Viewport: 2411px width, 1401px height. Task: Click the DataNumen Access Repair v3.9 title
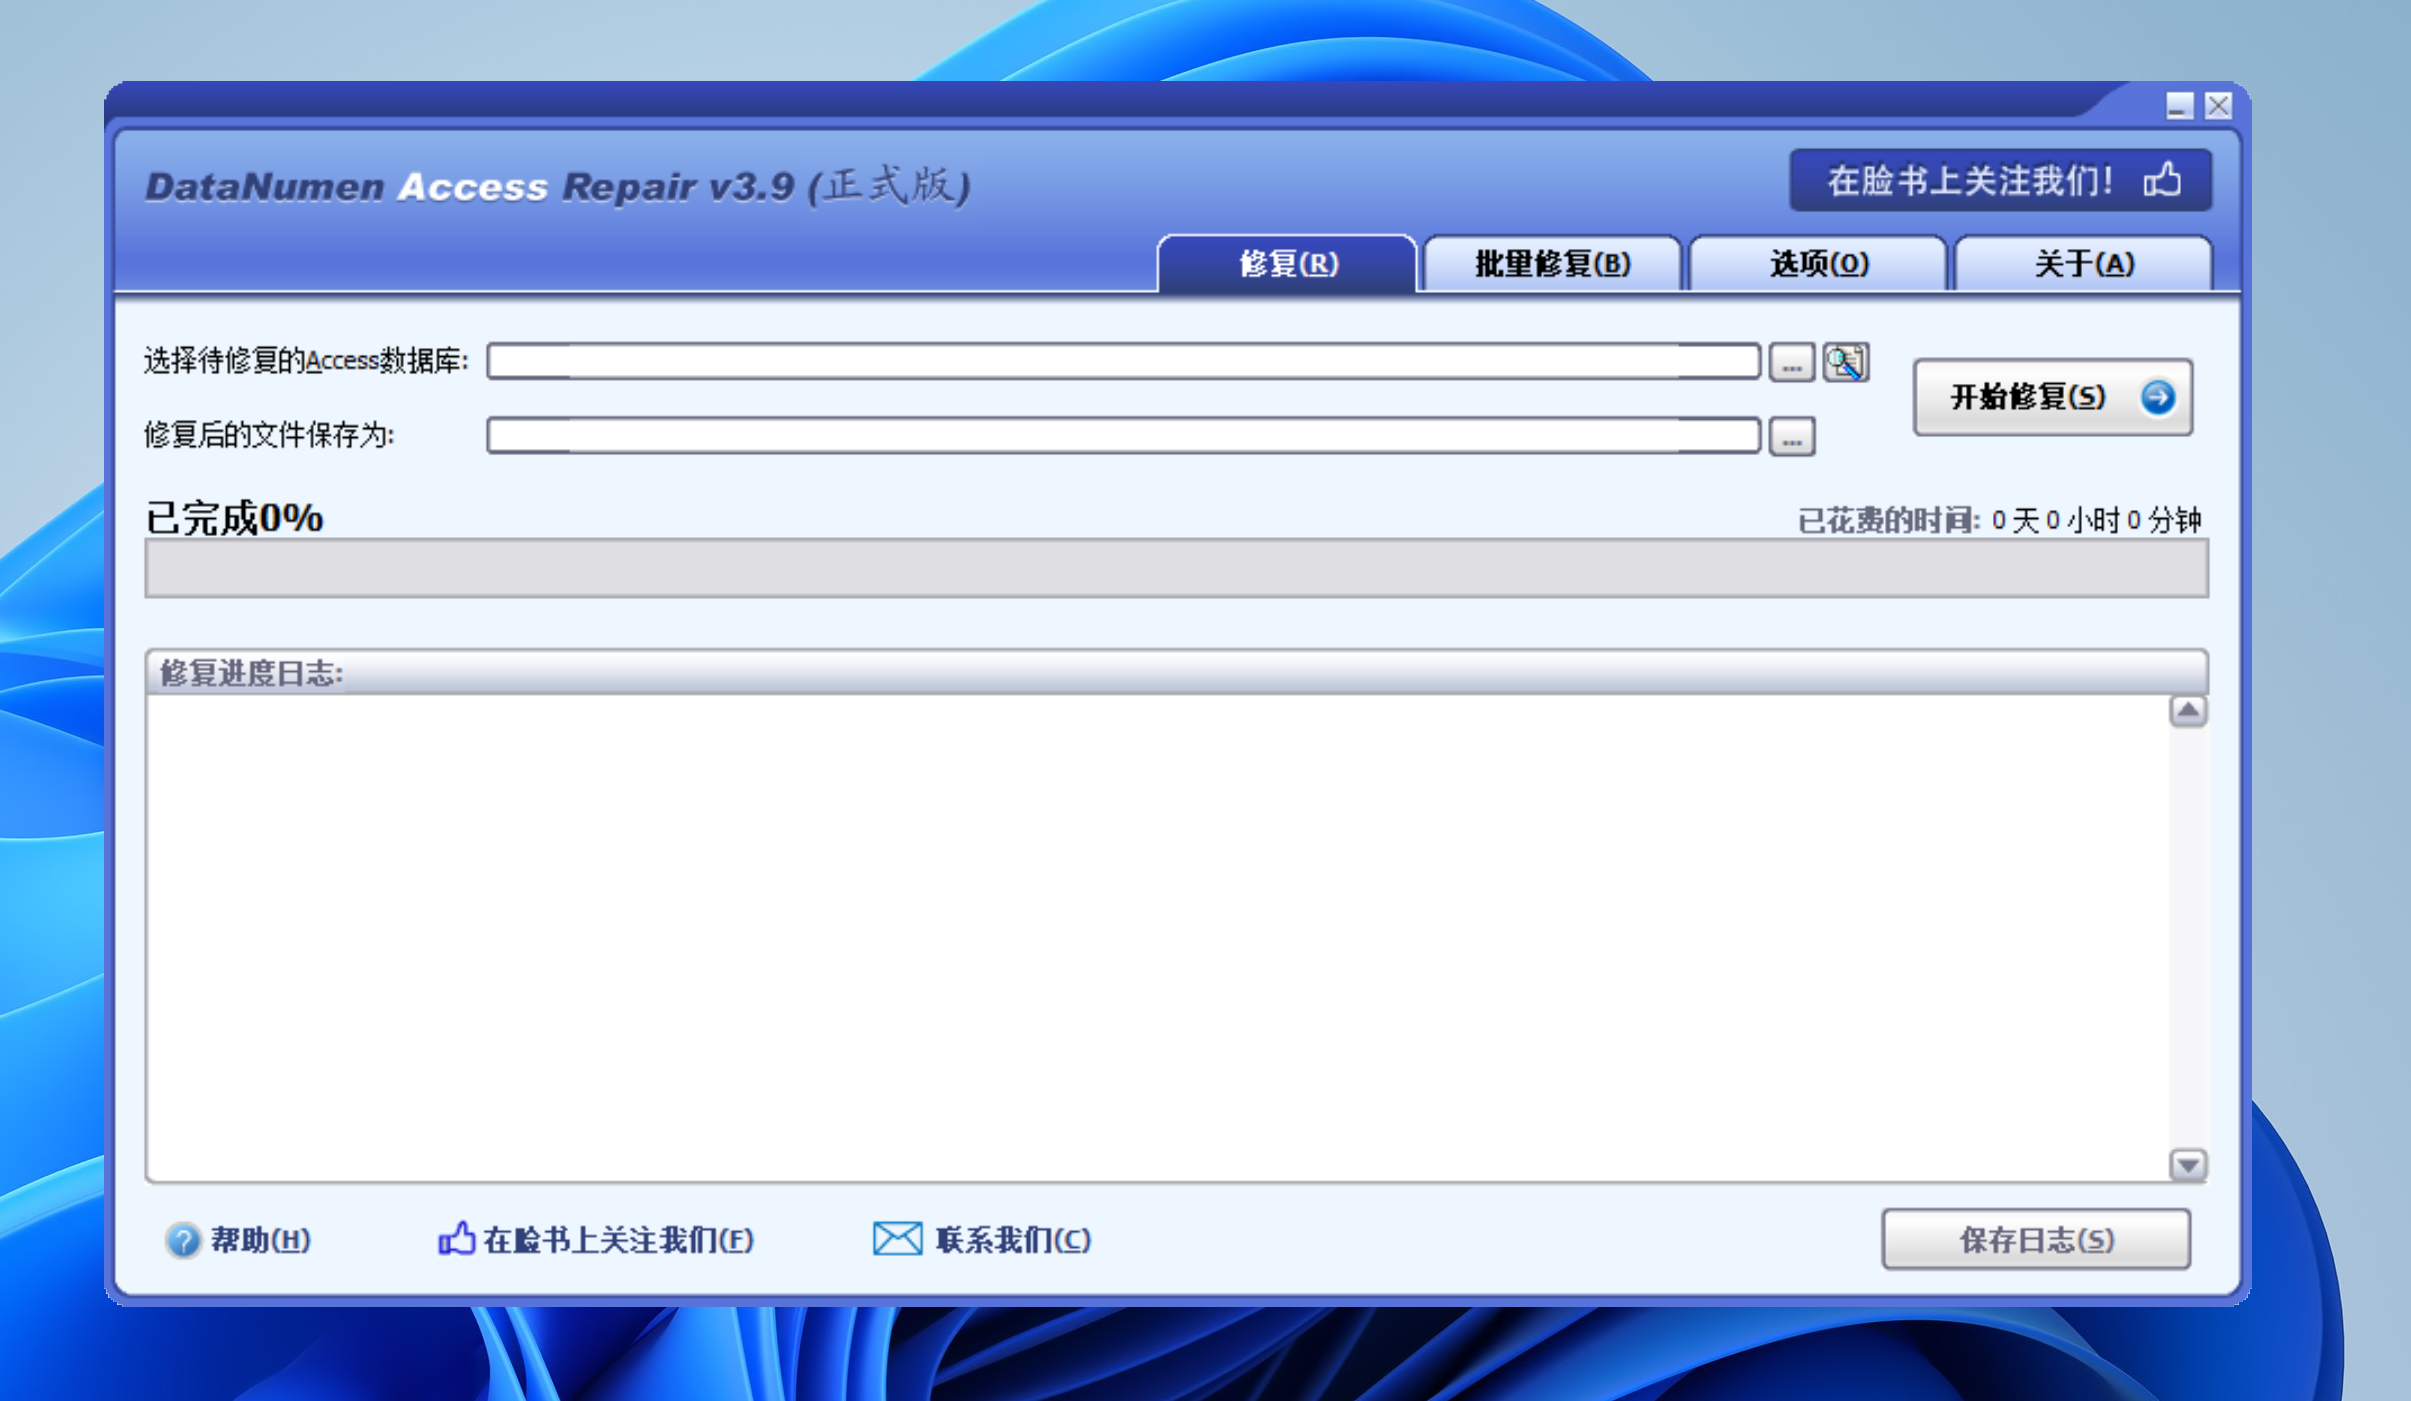(x=558, y=186)
